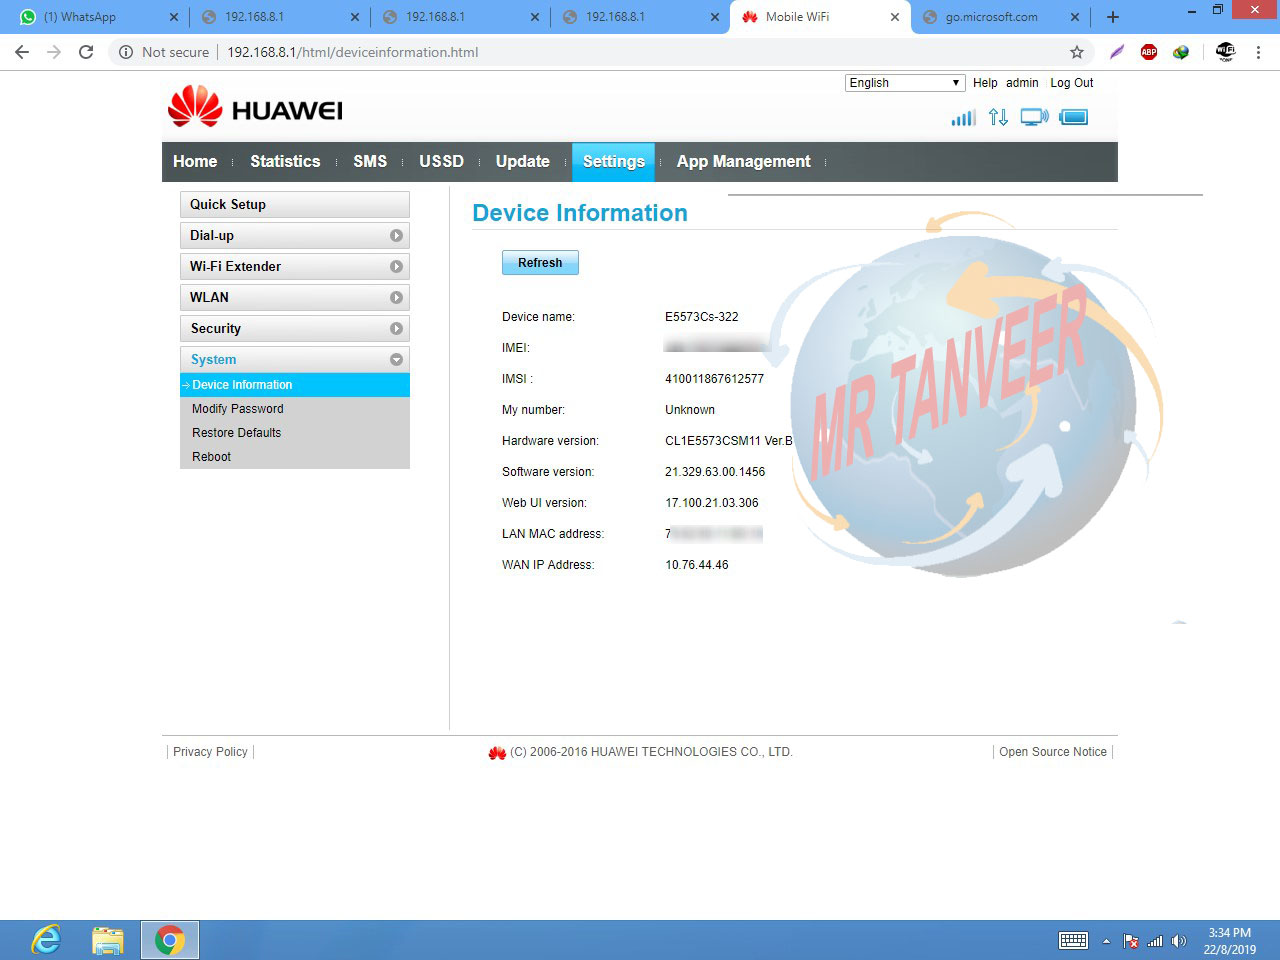Open Restore Defaults page
The image size is (1280, 960).
[x=237, y=433]
